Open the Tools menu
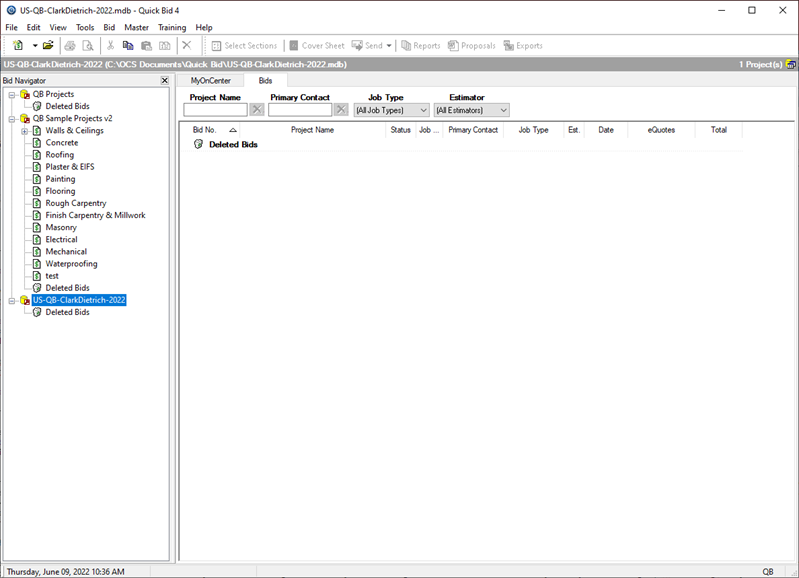The height and width of the screenshot is (578, 799). (x=85, y=28)
